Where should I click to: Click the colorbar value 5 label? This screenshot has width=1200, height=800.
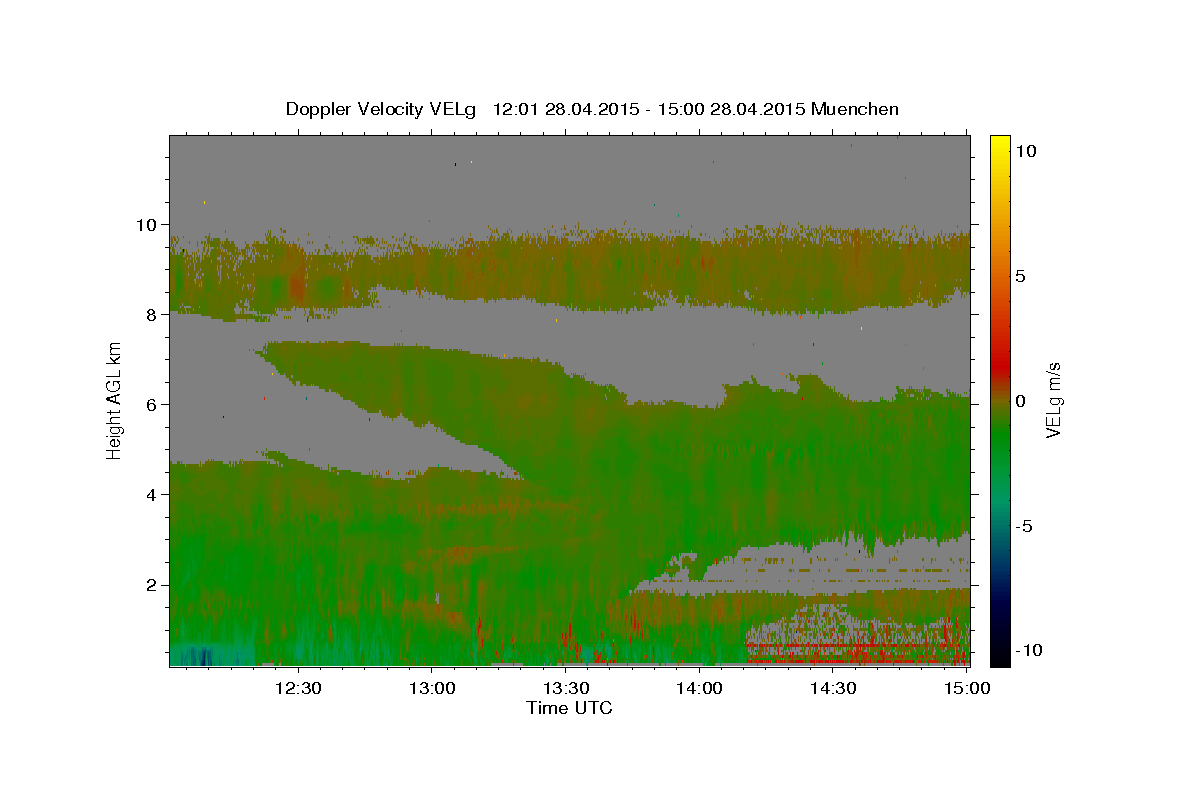click(1020, 276)
